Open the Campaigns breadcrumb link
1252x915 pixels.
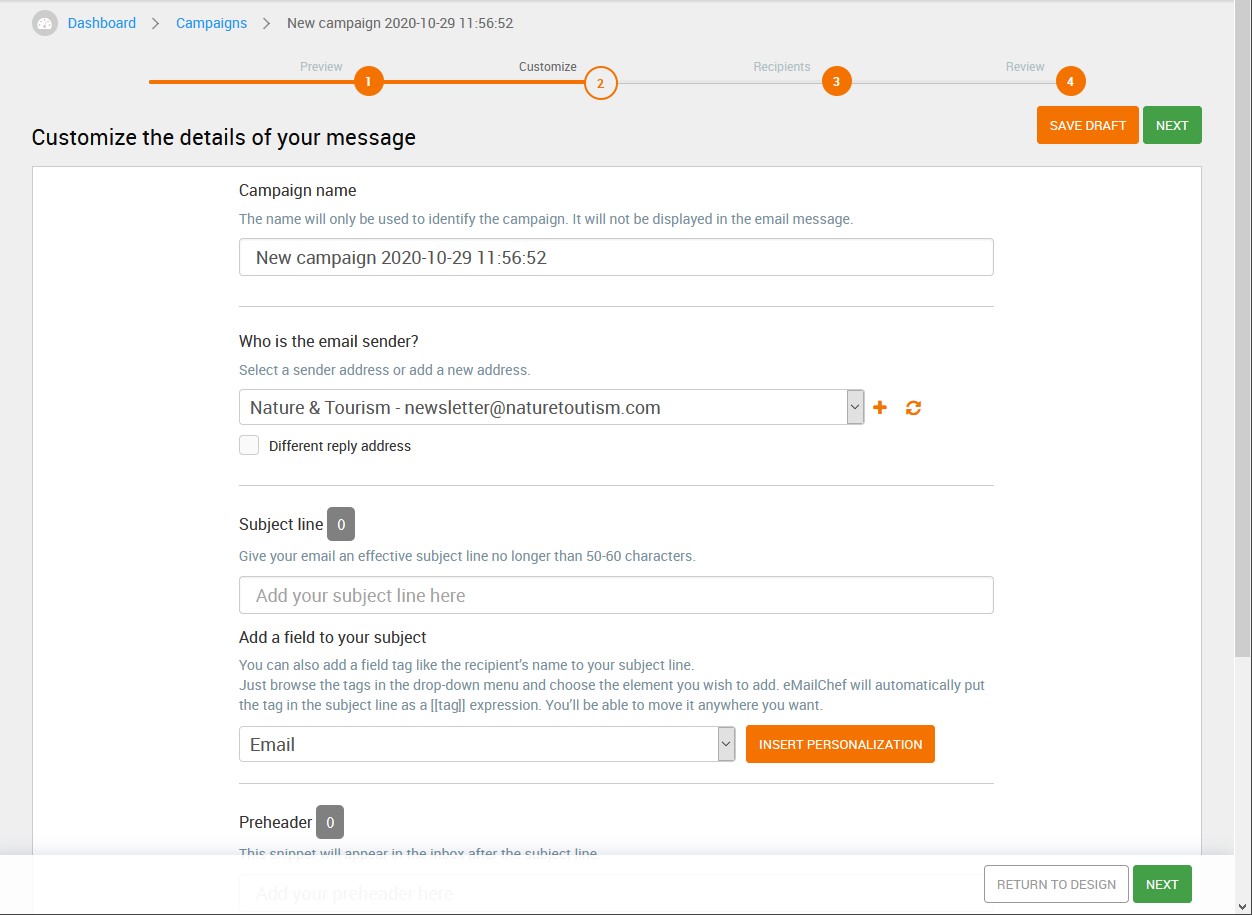211,23
